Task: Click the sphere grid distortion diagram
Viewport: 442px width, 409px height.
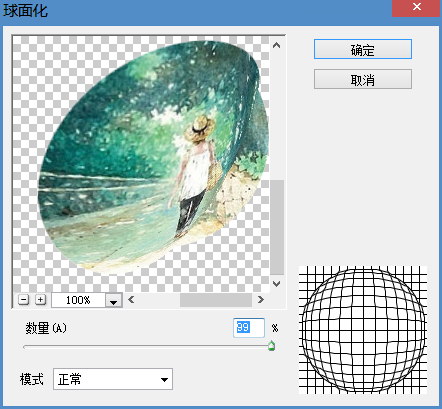Action: (363, 330)
